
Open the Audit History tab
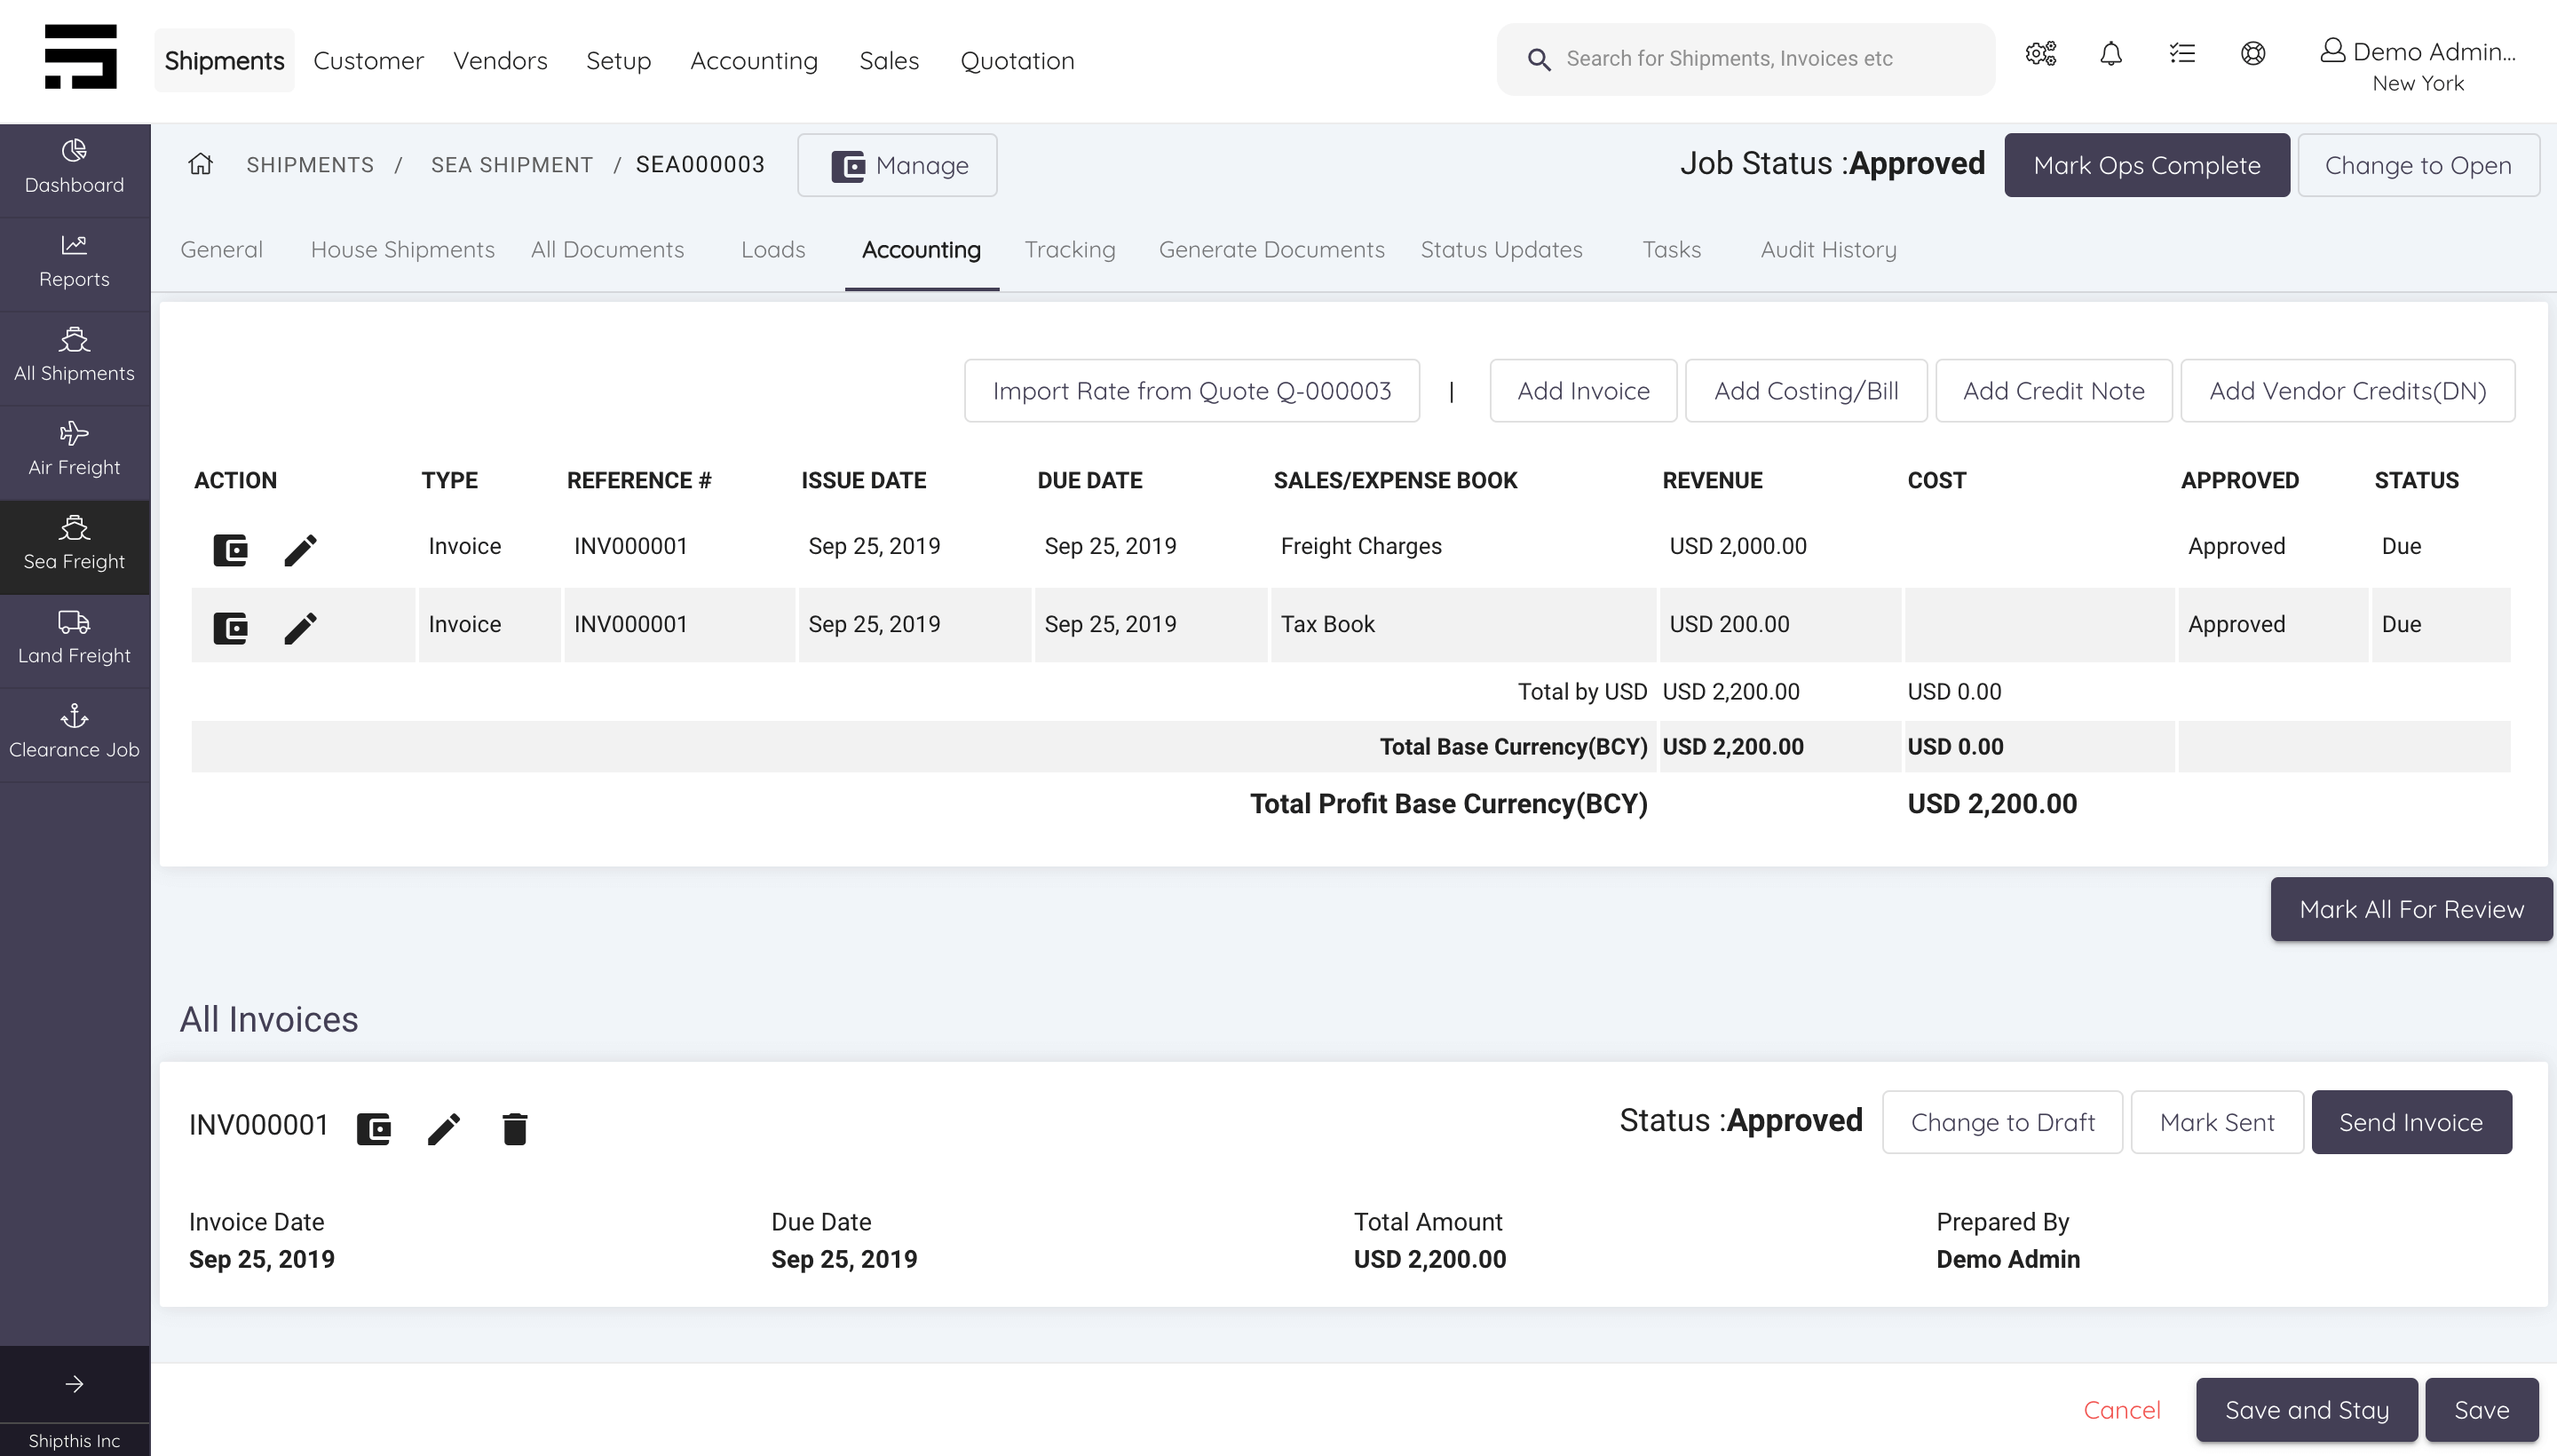tap(1828, 250)
